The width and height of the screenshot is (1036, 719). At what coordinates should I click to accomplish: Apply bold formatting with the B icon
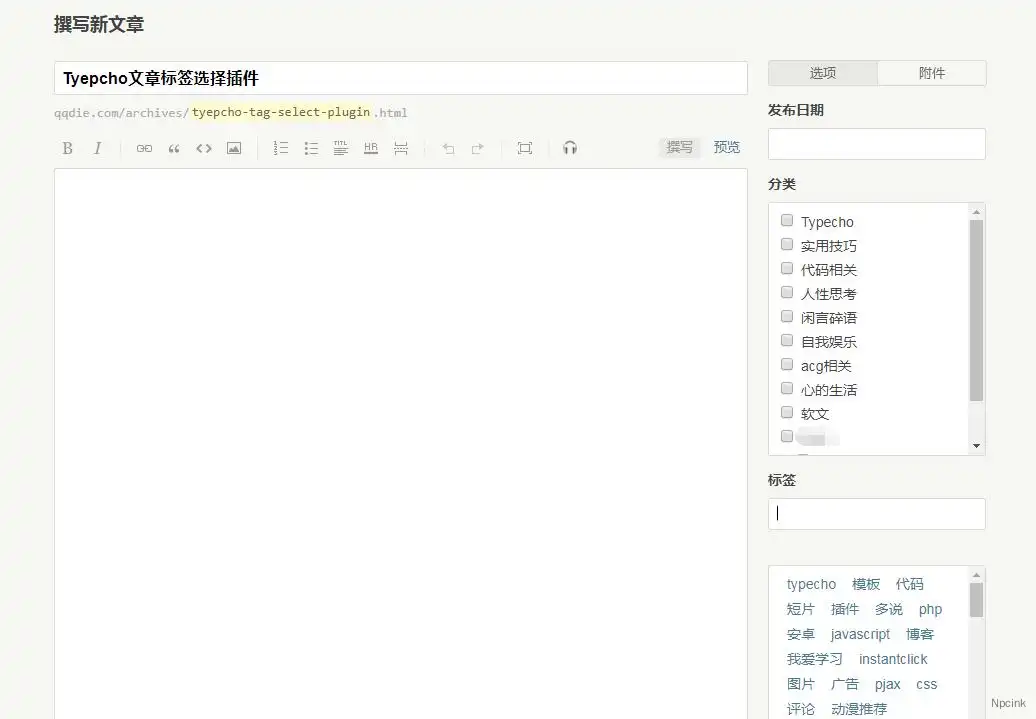(67, 148)
